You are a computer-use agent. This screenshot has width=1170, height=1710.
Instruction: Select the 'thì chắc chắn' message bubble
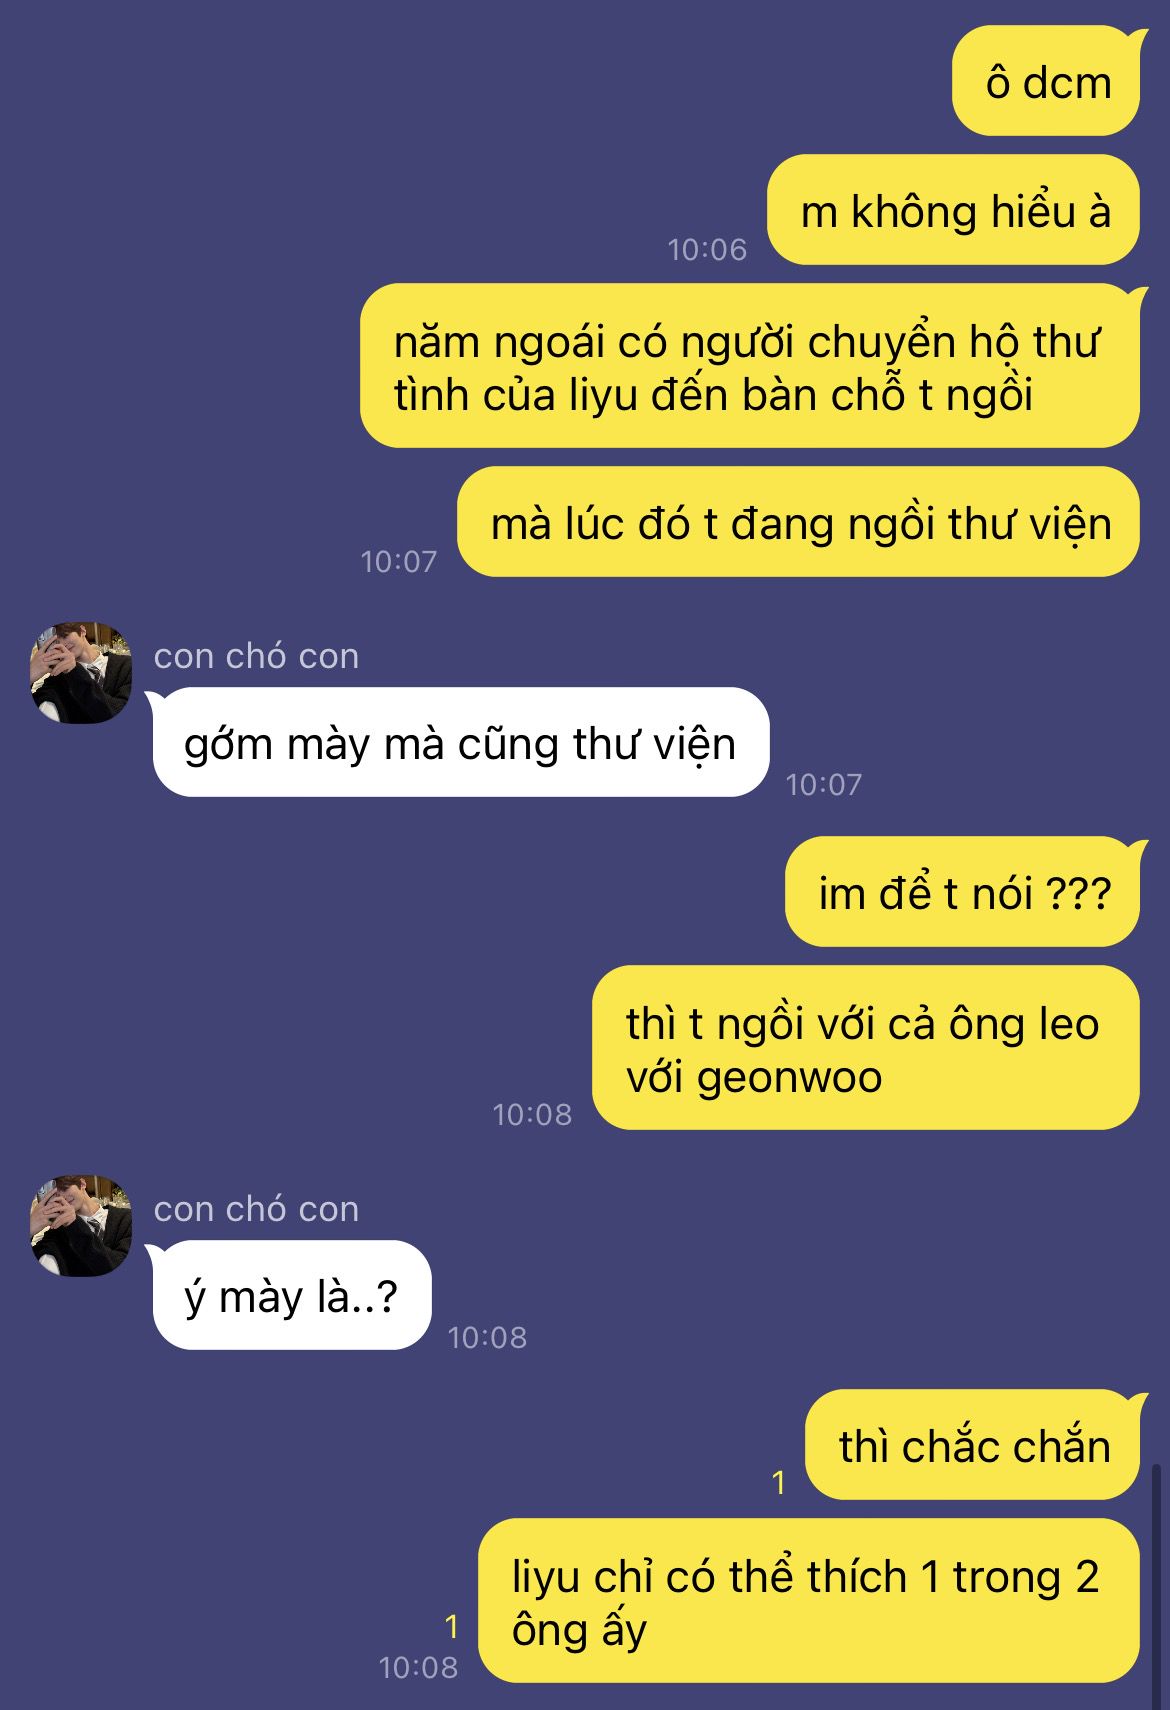click(973, 1445)
